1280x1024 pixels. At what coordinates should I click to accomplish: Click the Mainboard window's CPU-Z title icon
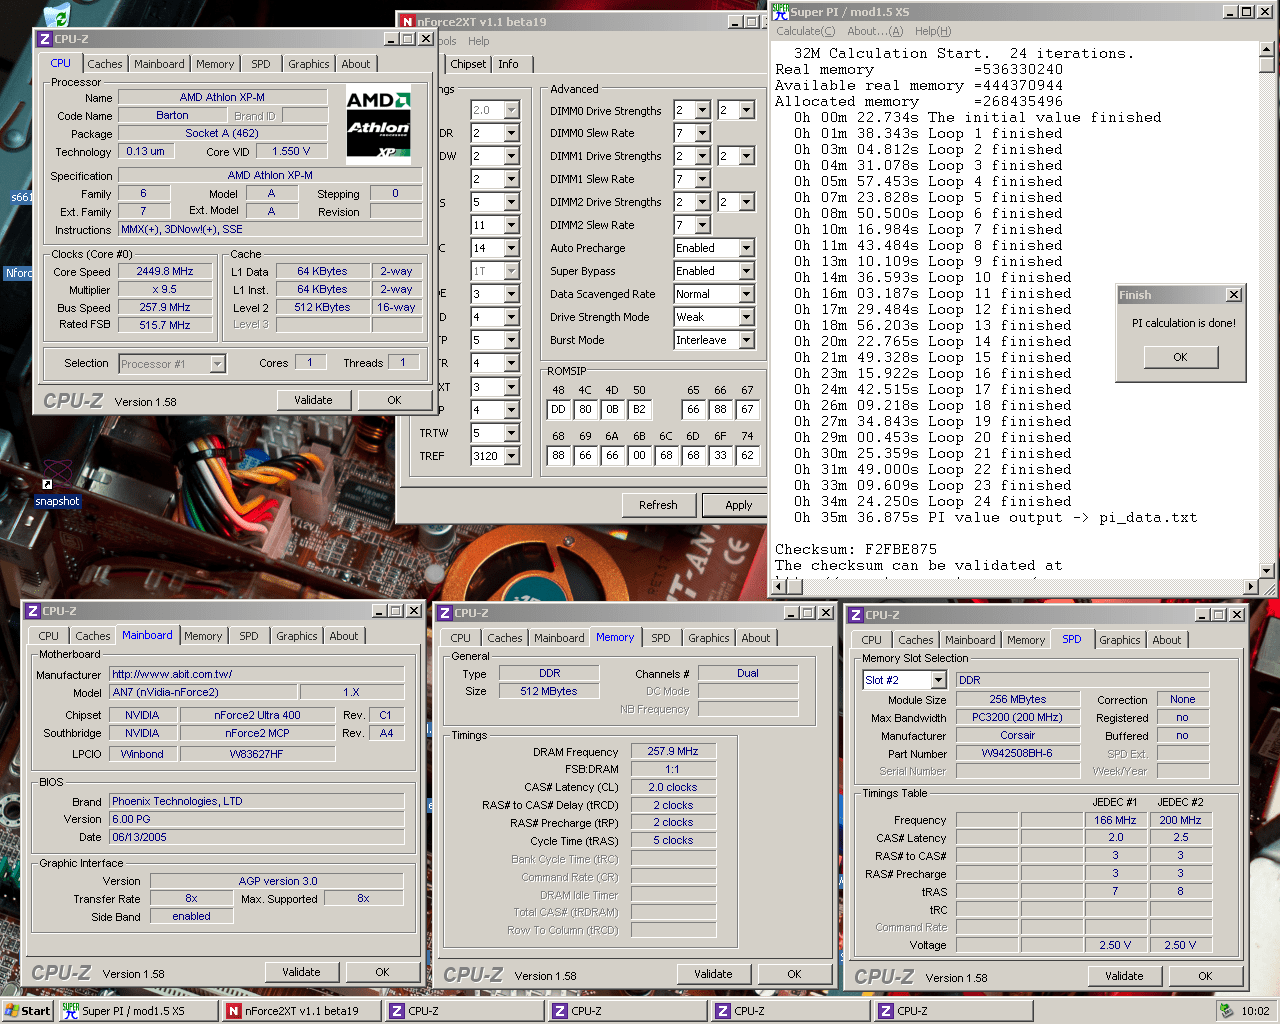pos(33,611)
